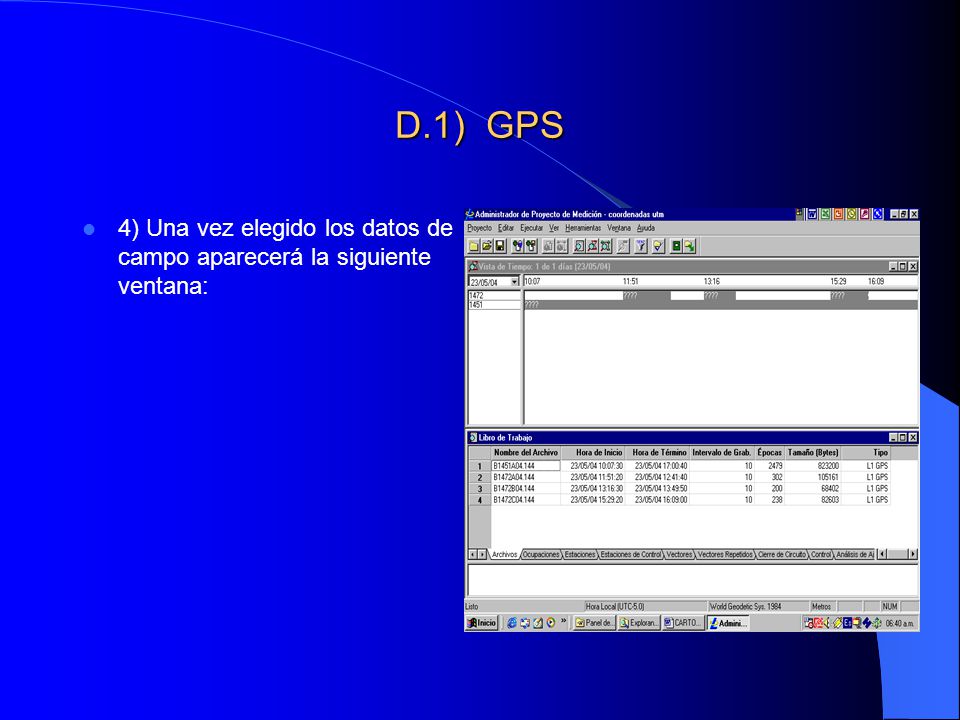Switch to the Estaciones de Control tab
This screenshot has width=960, height=720.
pyautogui.click(x=631, y=555)
